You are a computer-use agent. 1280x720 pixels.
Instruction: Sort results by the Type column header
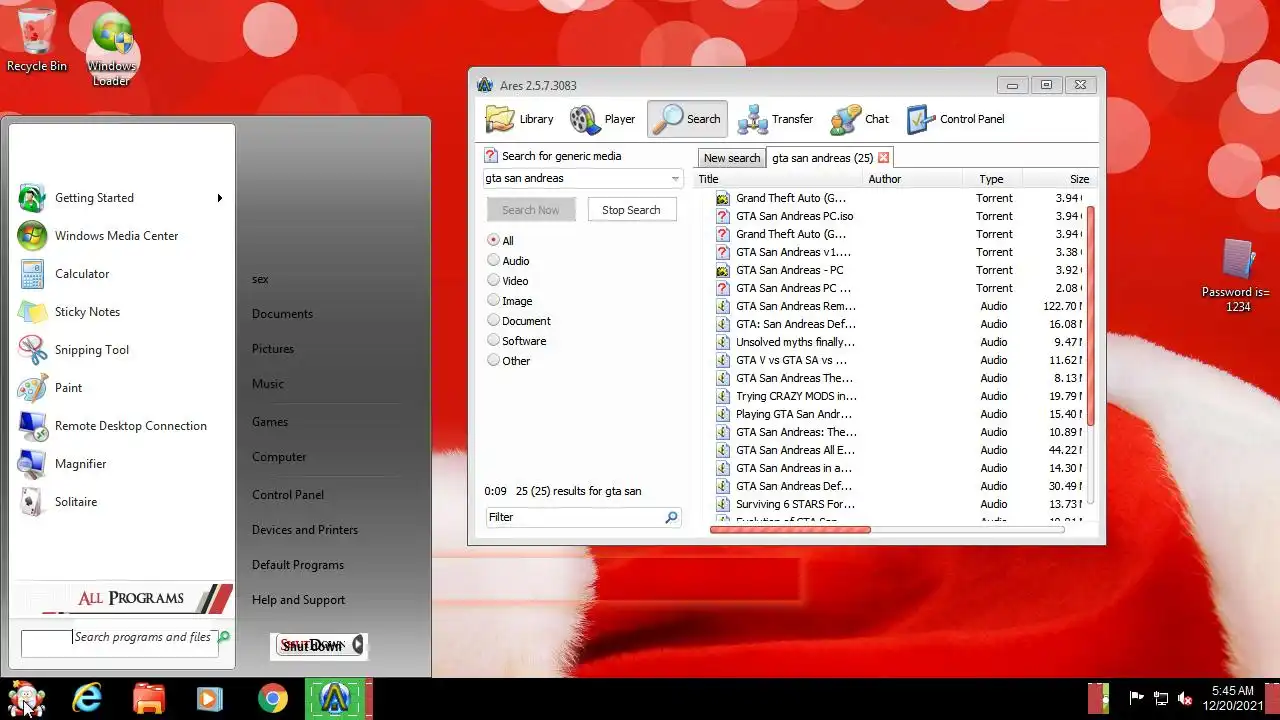coord(991,179)
